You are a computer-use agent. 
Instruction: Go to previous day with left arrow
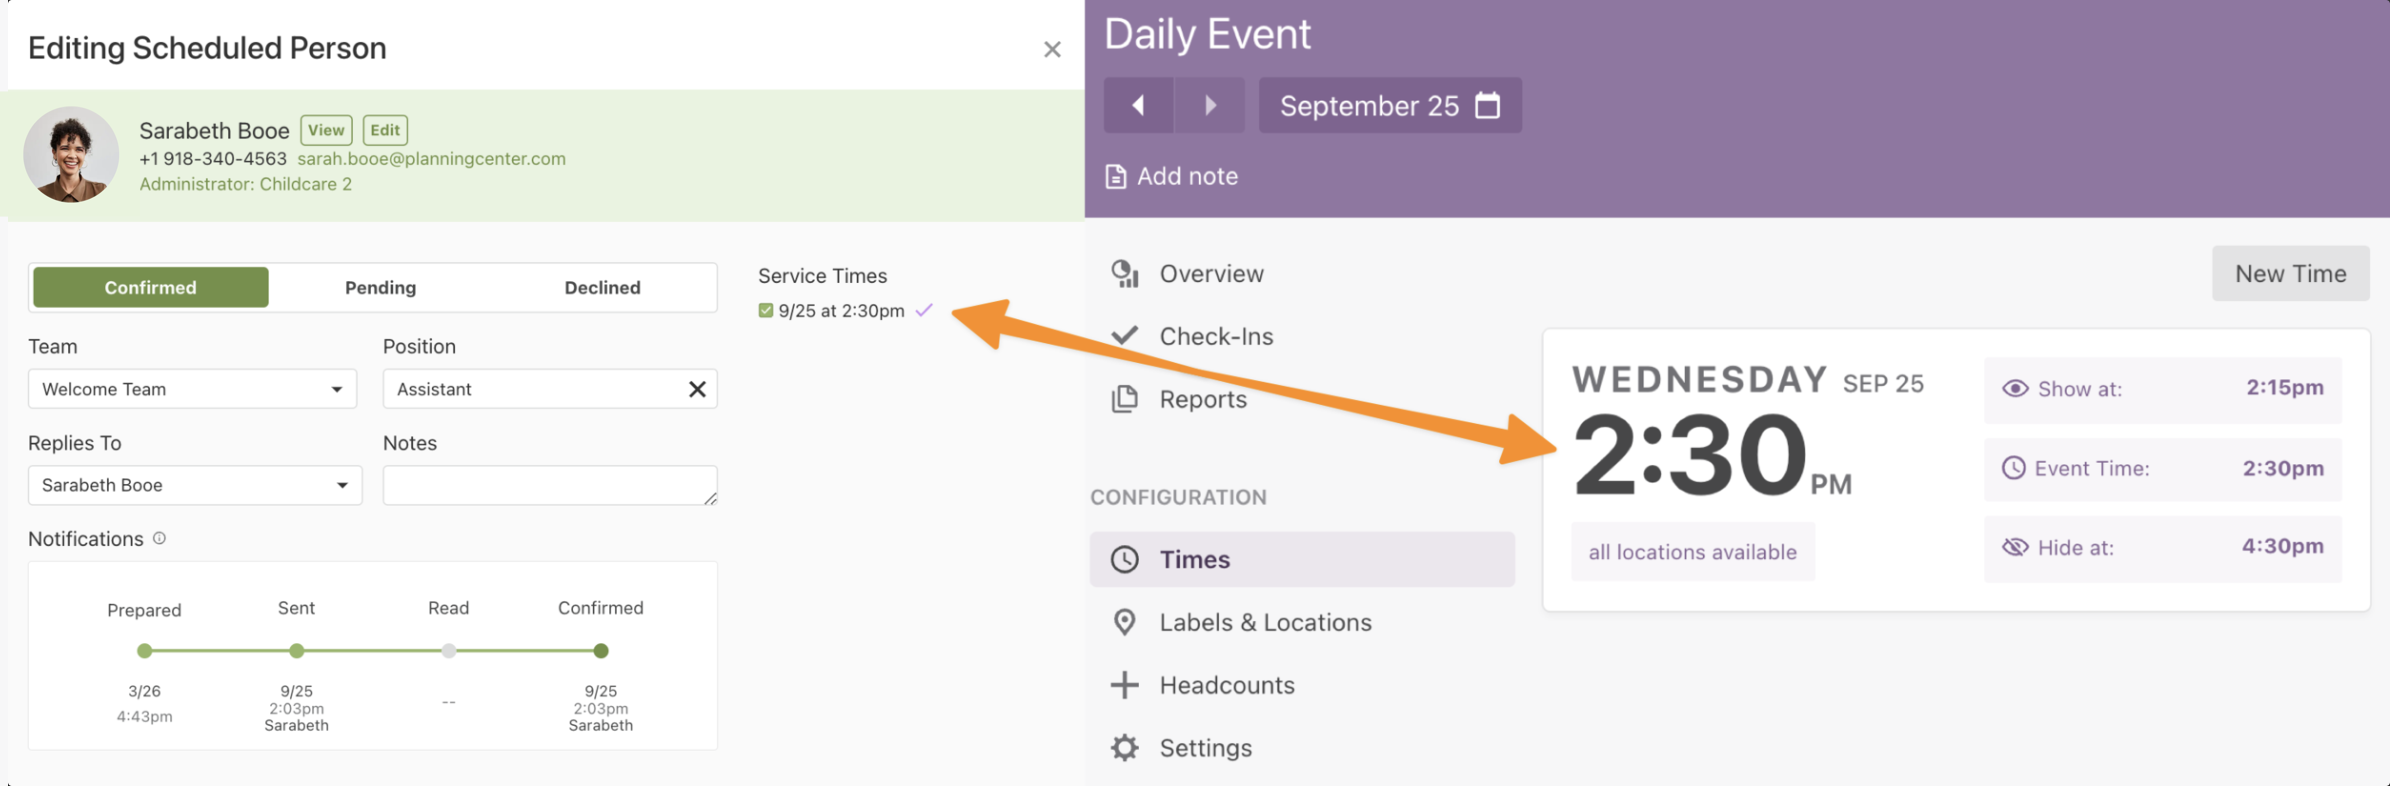coord(1138,105)
